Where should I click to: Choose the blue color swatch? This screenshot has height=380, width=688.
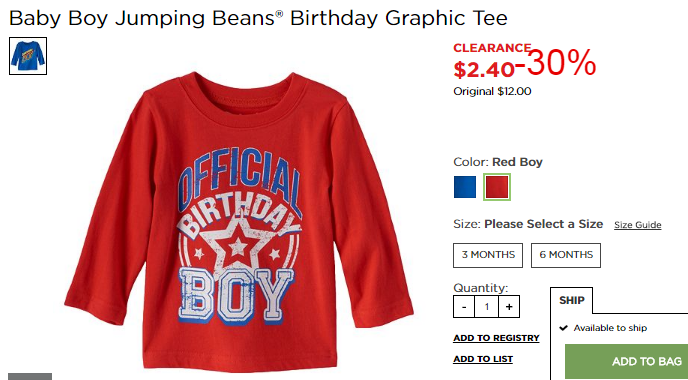465,187
